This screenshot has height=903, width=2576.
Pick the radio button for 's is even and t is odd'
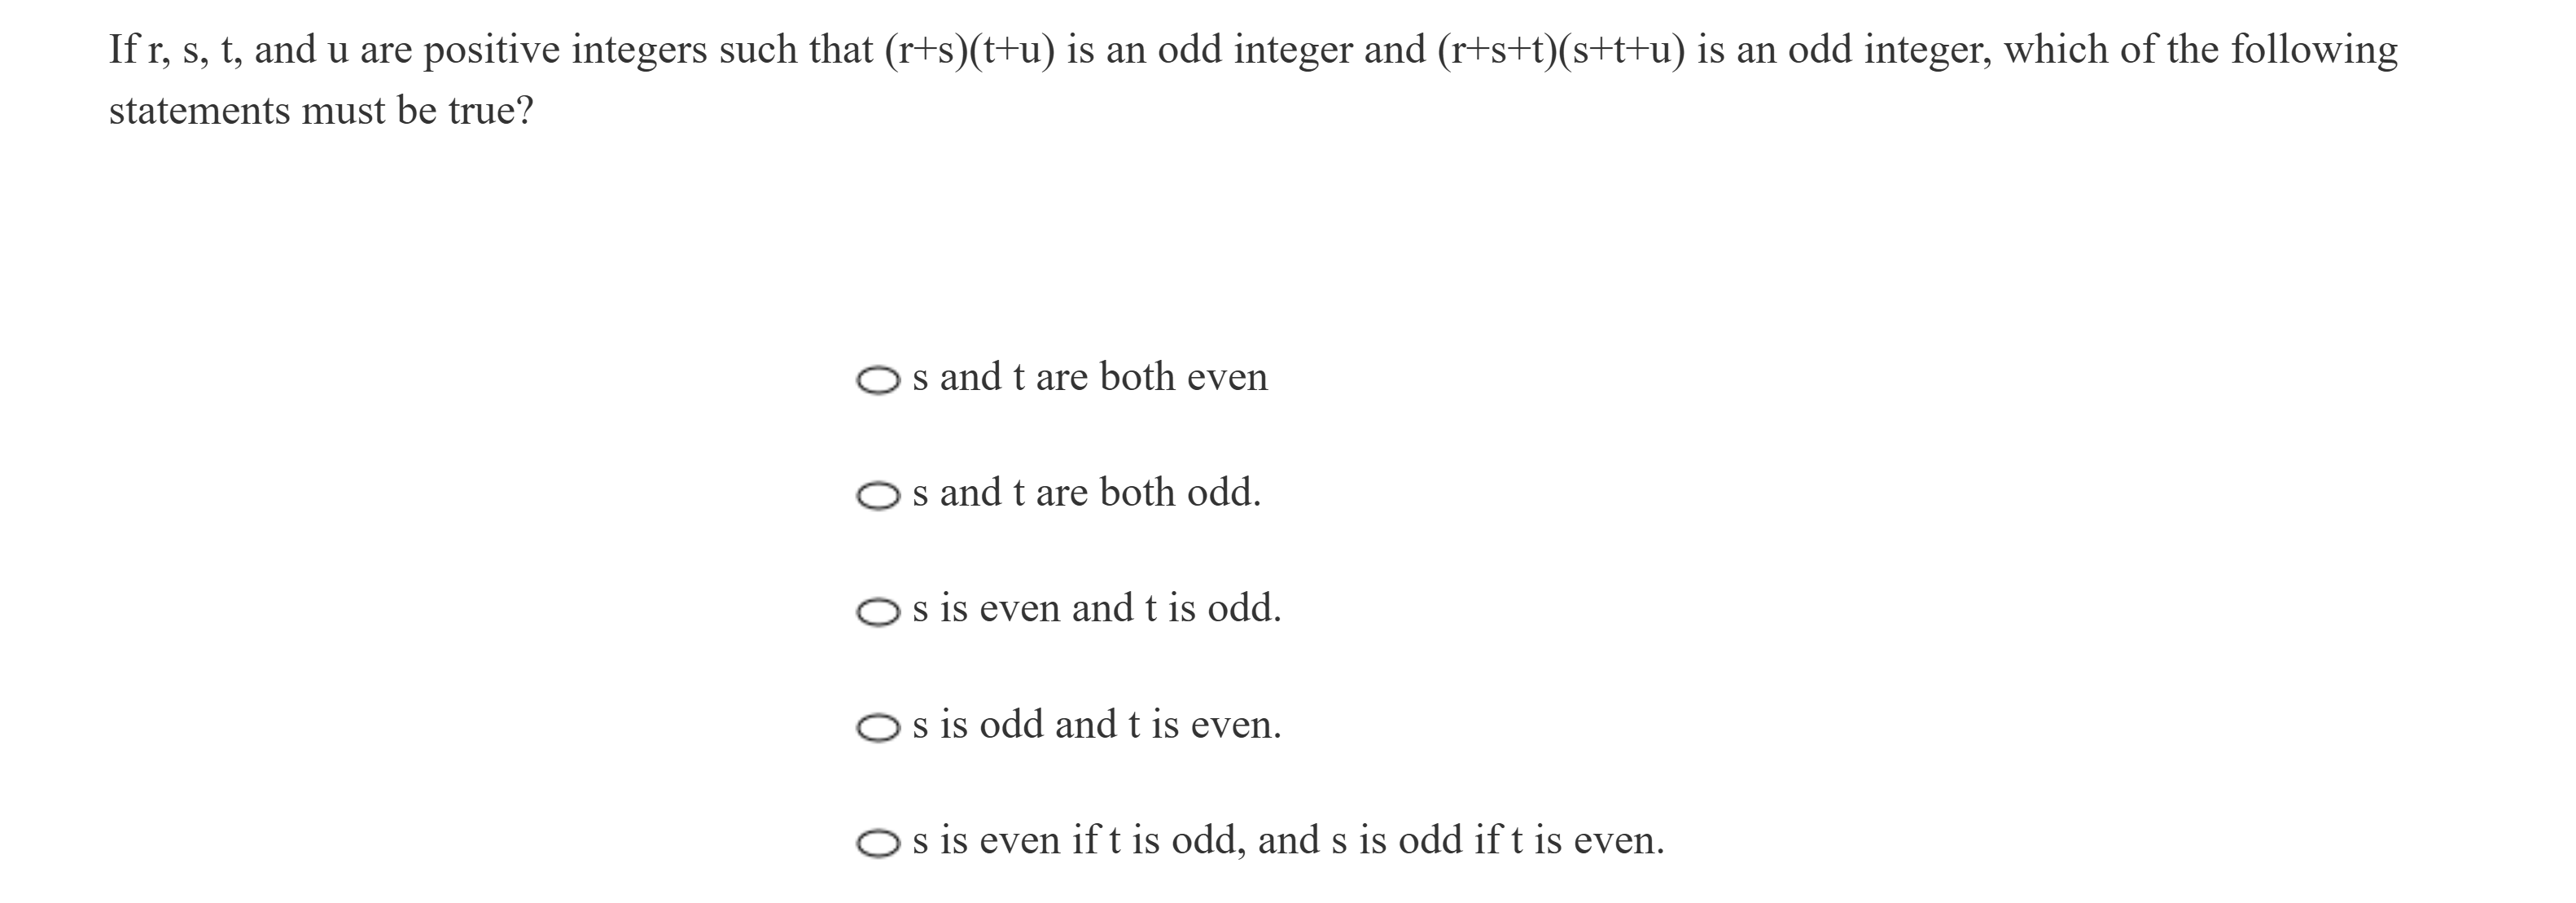click(x=878, y=612)
